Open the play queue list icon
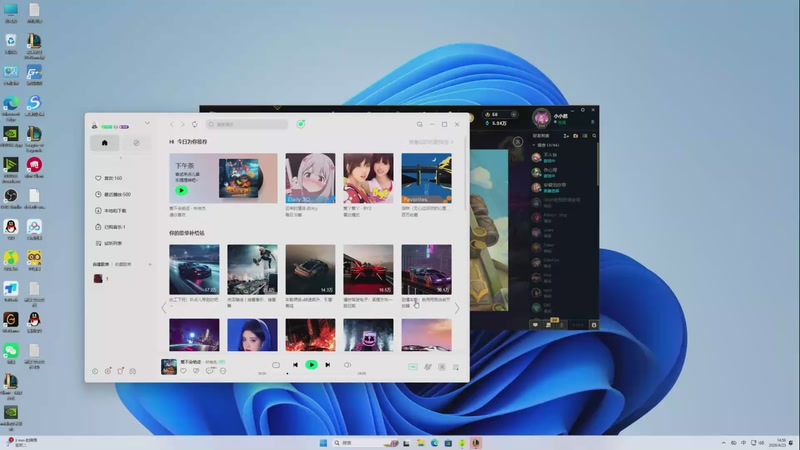Screen dimensions: 800x450 coord(456,367)
